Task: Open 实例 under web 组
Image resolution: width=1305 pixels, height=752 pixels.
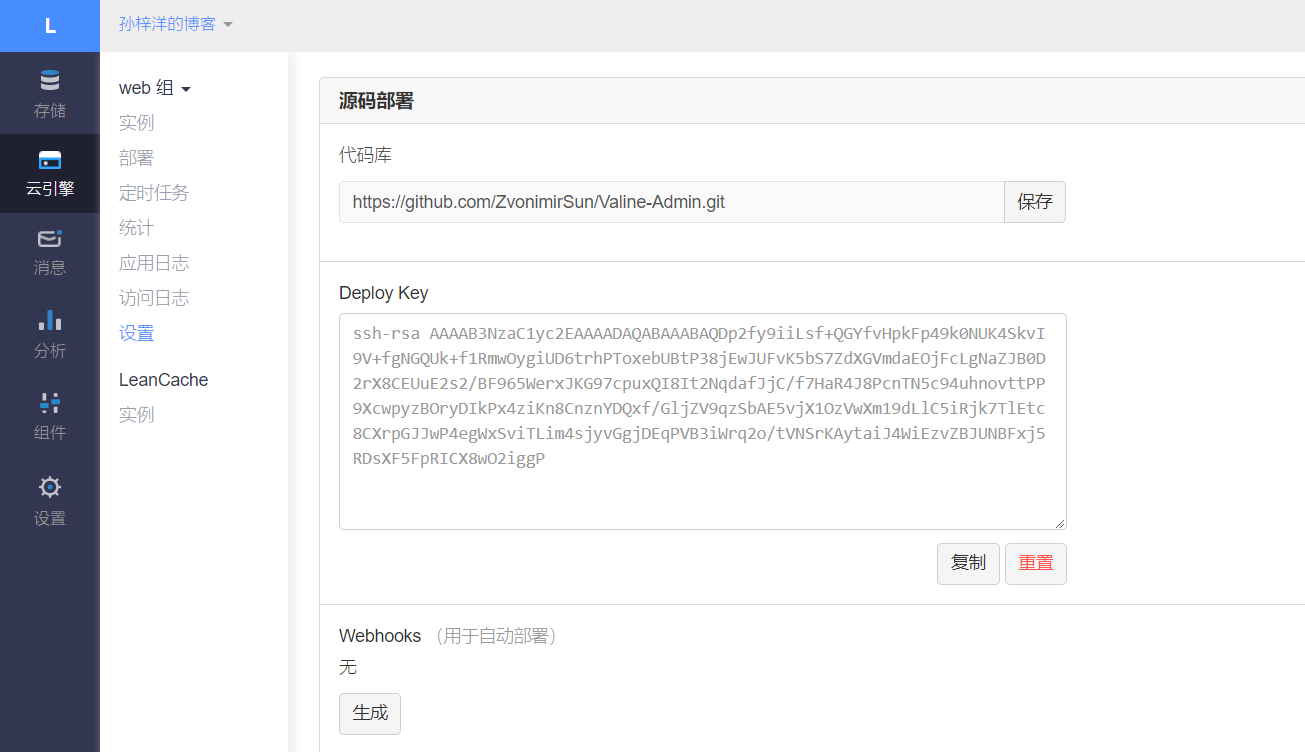Action: coord(136,123)
